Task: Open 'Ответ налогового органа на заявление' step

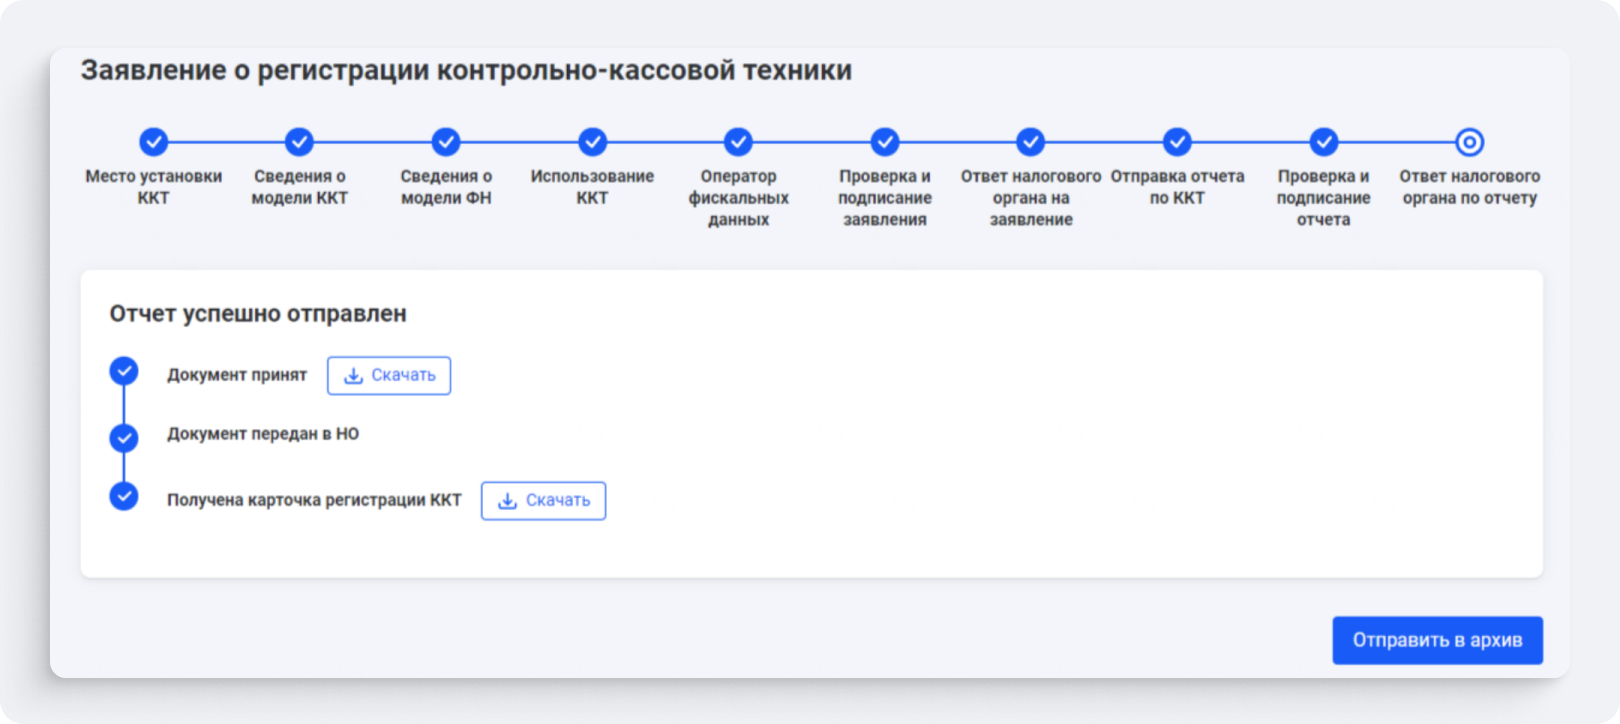Action: point(1031,142)
